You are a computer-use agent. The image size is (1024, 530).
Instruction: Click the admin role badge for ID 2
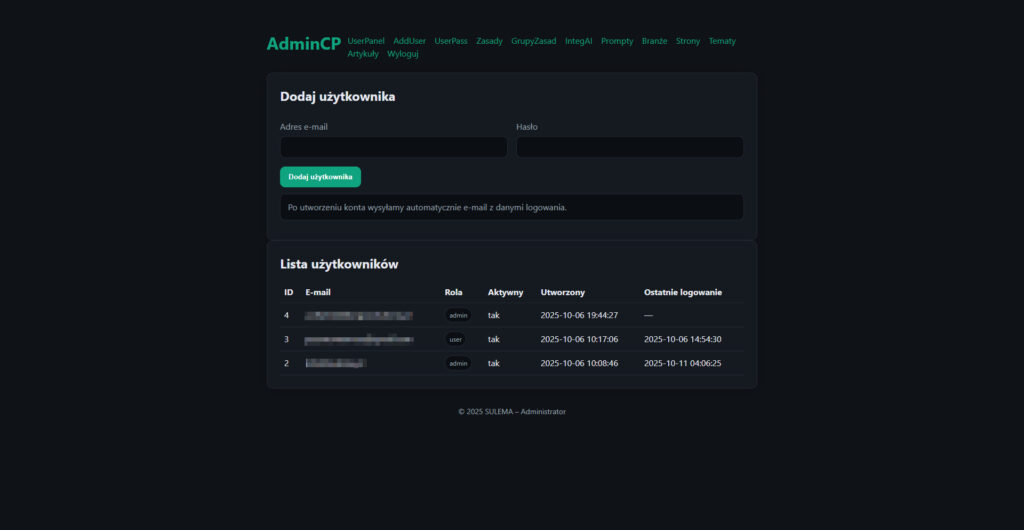(458, 363)
